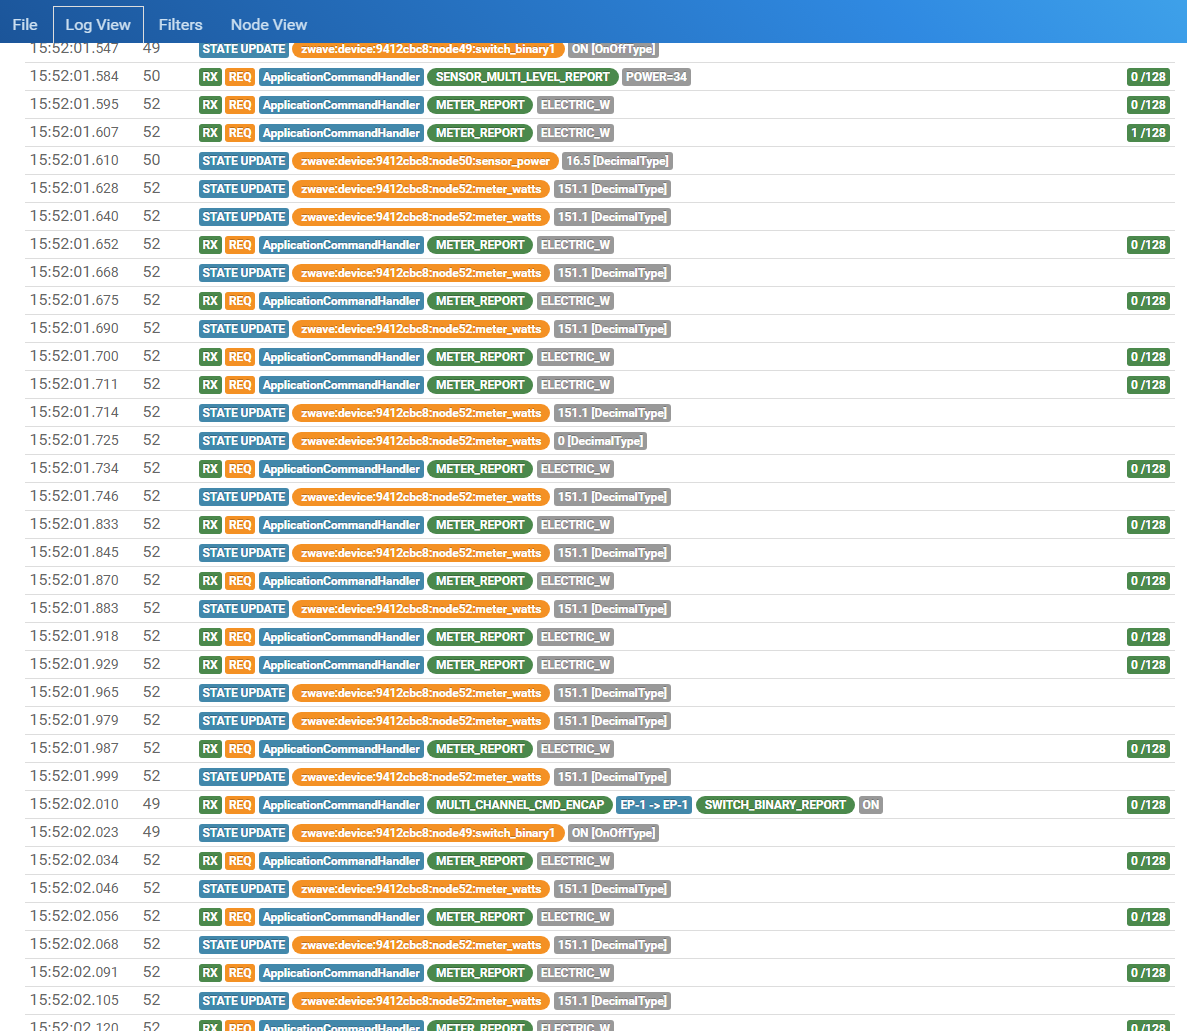Click the EP-1 -> EP-1 badge
Image resolution: width=1187 pixels, height=1031 pixels.
pyautogui.click(x=654, y=805)
